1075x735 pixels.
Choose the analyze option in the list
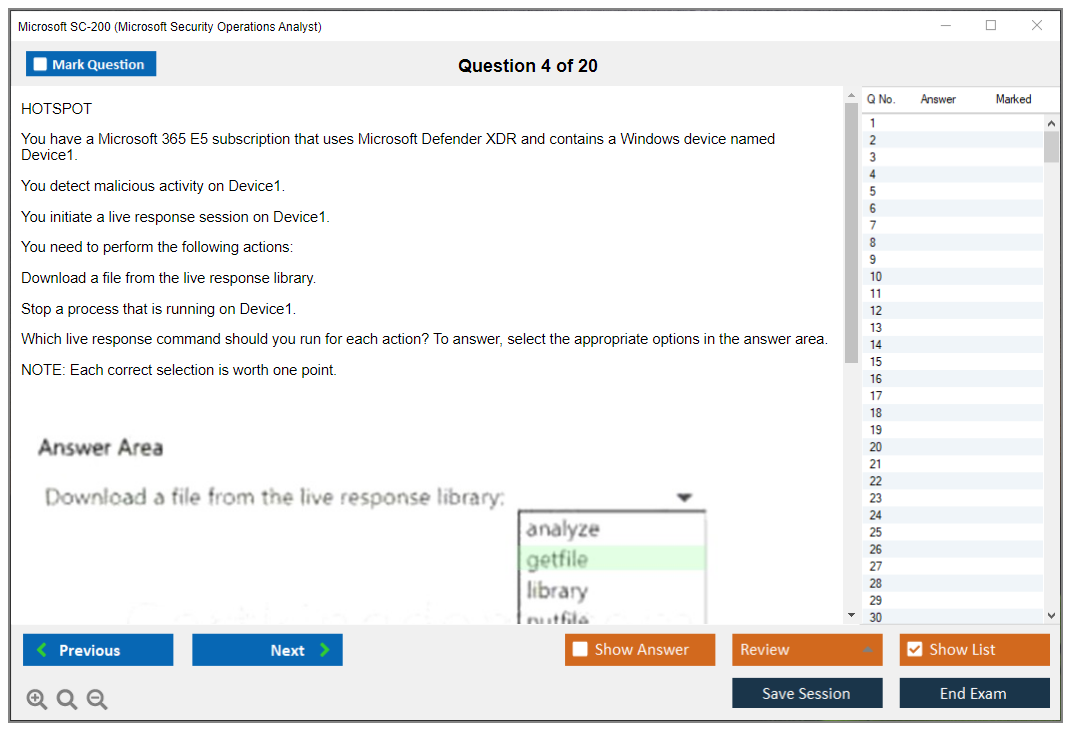pos(562,529)
